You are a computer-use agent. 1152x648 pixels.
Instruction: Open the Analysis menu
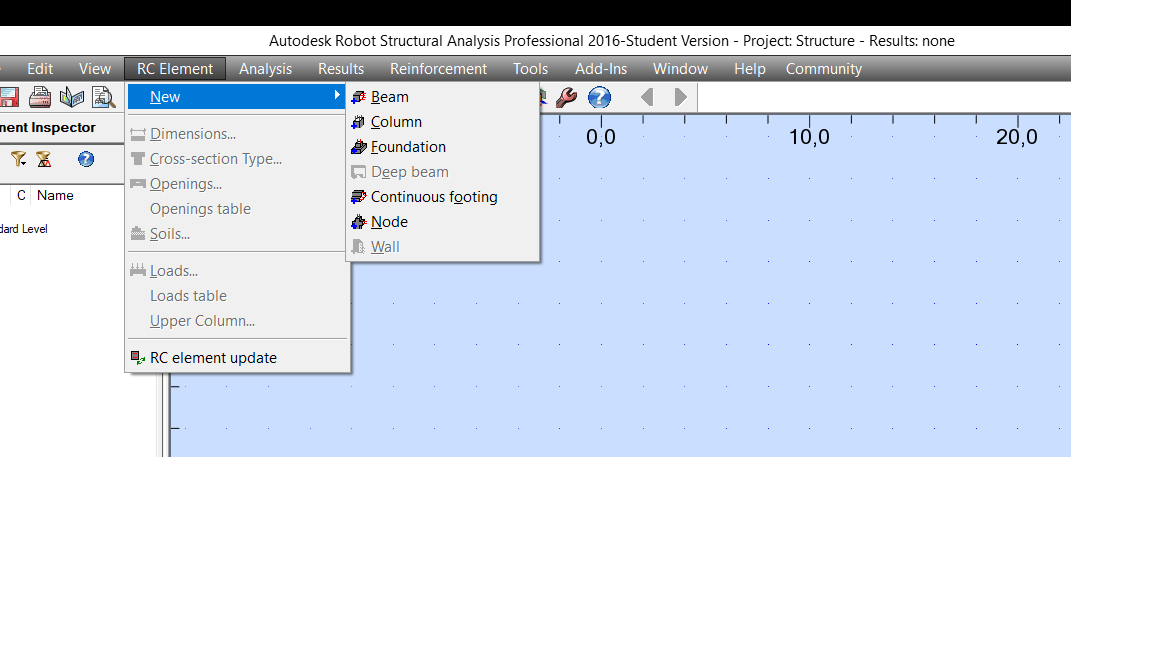click(x=265, y=68)
